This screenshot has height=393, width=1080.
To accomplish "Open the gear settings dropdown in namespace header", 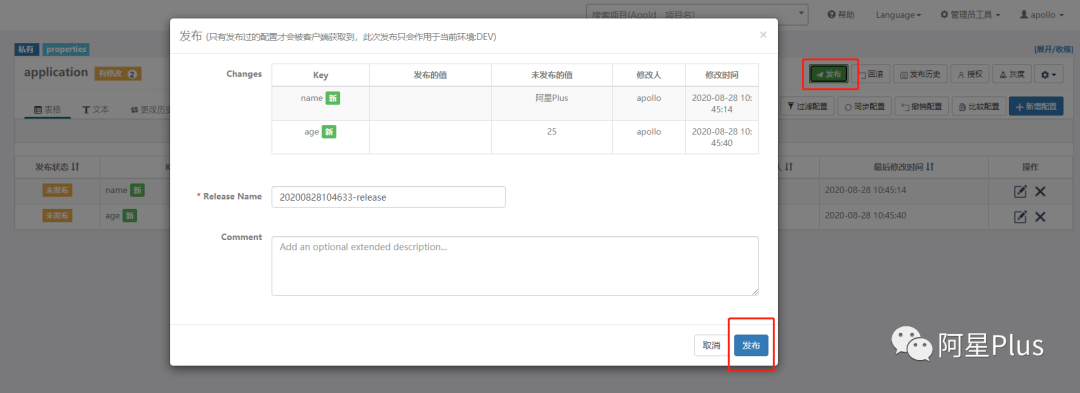I will coord(1049,74).
